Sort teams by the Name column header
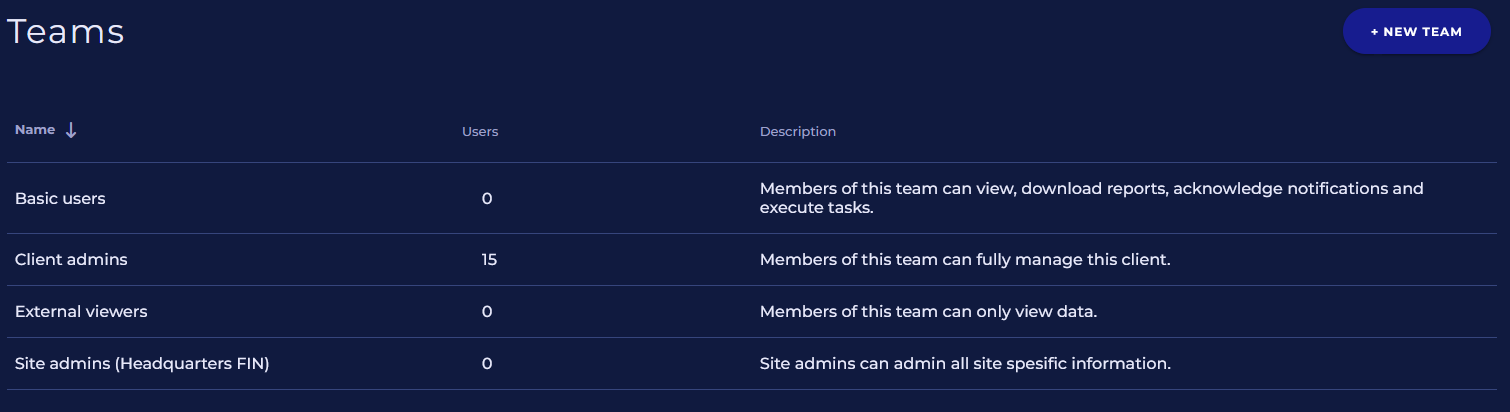Viewport: 1510px width, 412px height. click(35, 130)
